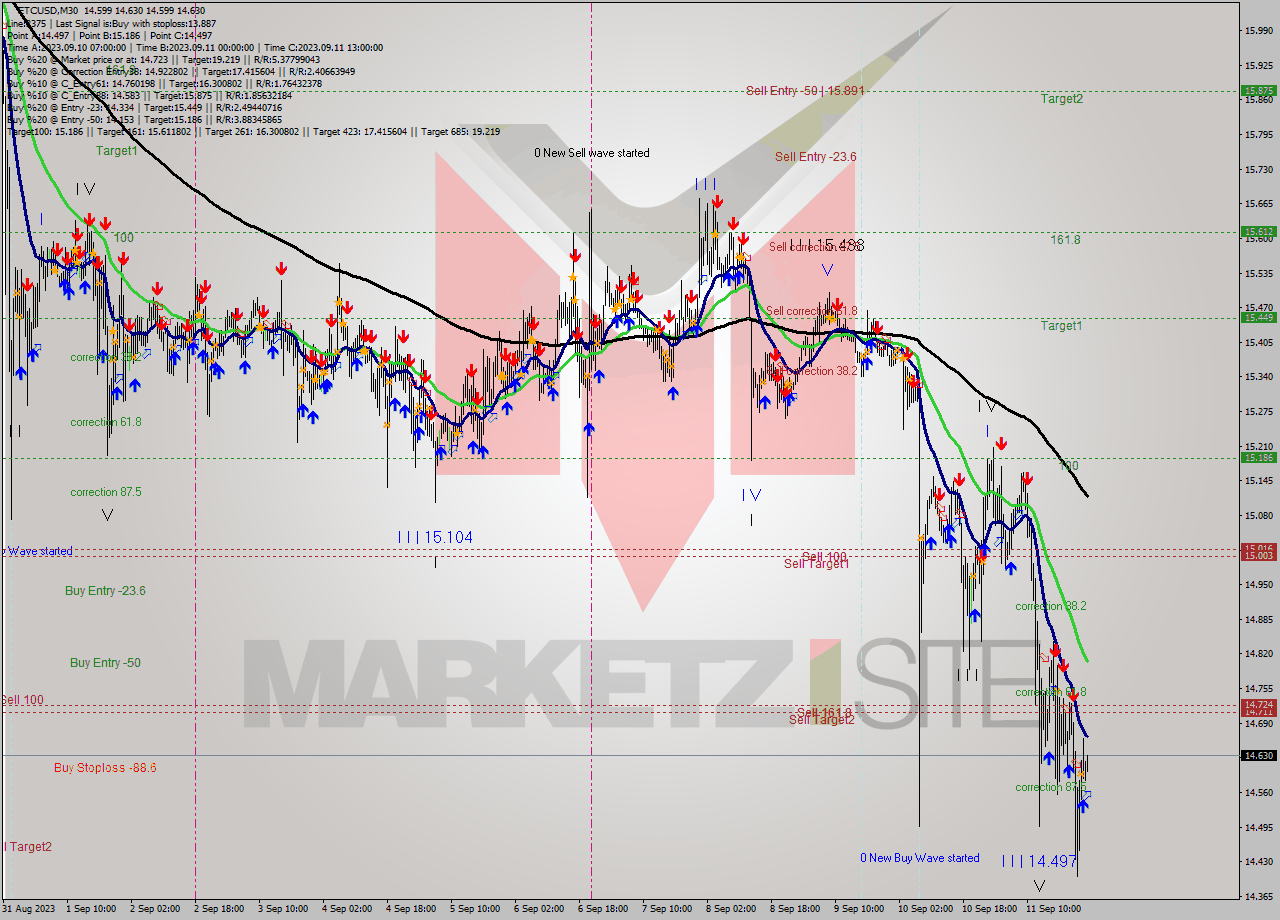Click the green 15.186 axis price tag
The width and height of the screenshot is (1280, 920).
pos(1258,457)
